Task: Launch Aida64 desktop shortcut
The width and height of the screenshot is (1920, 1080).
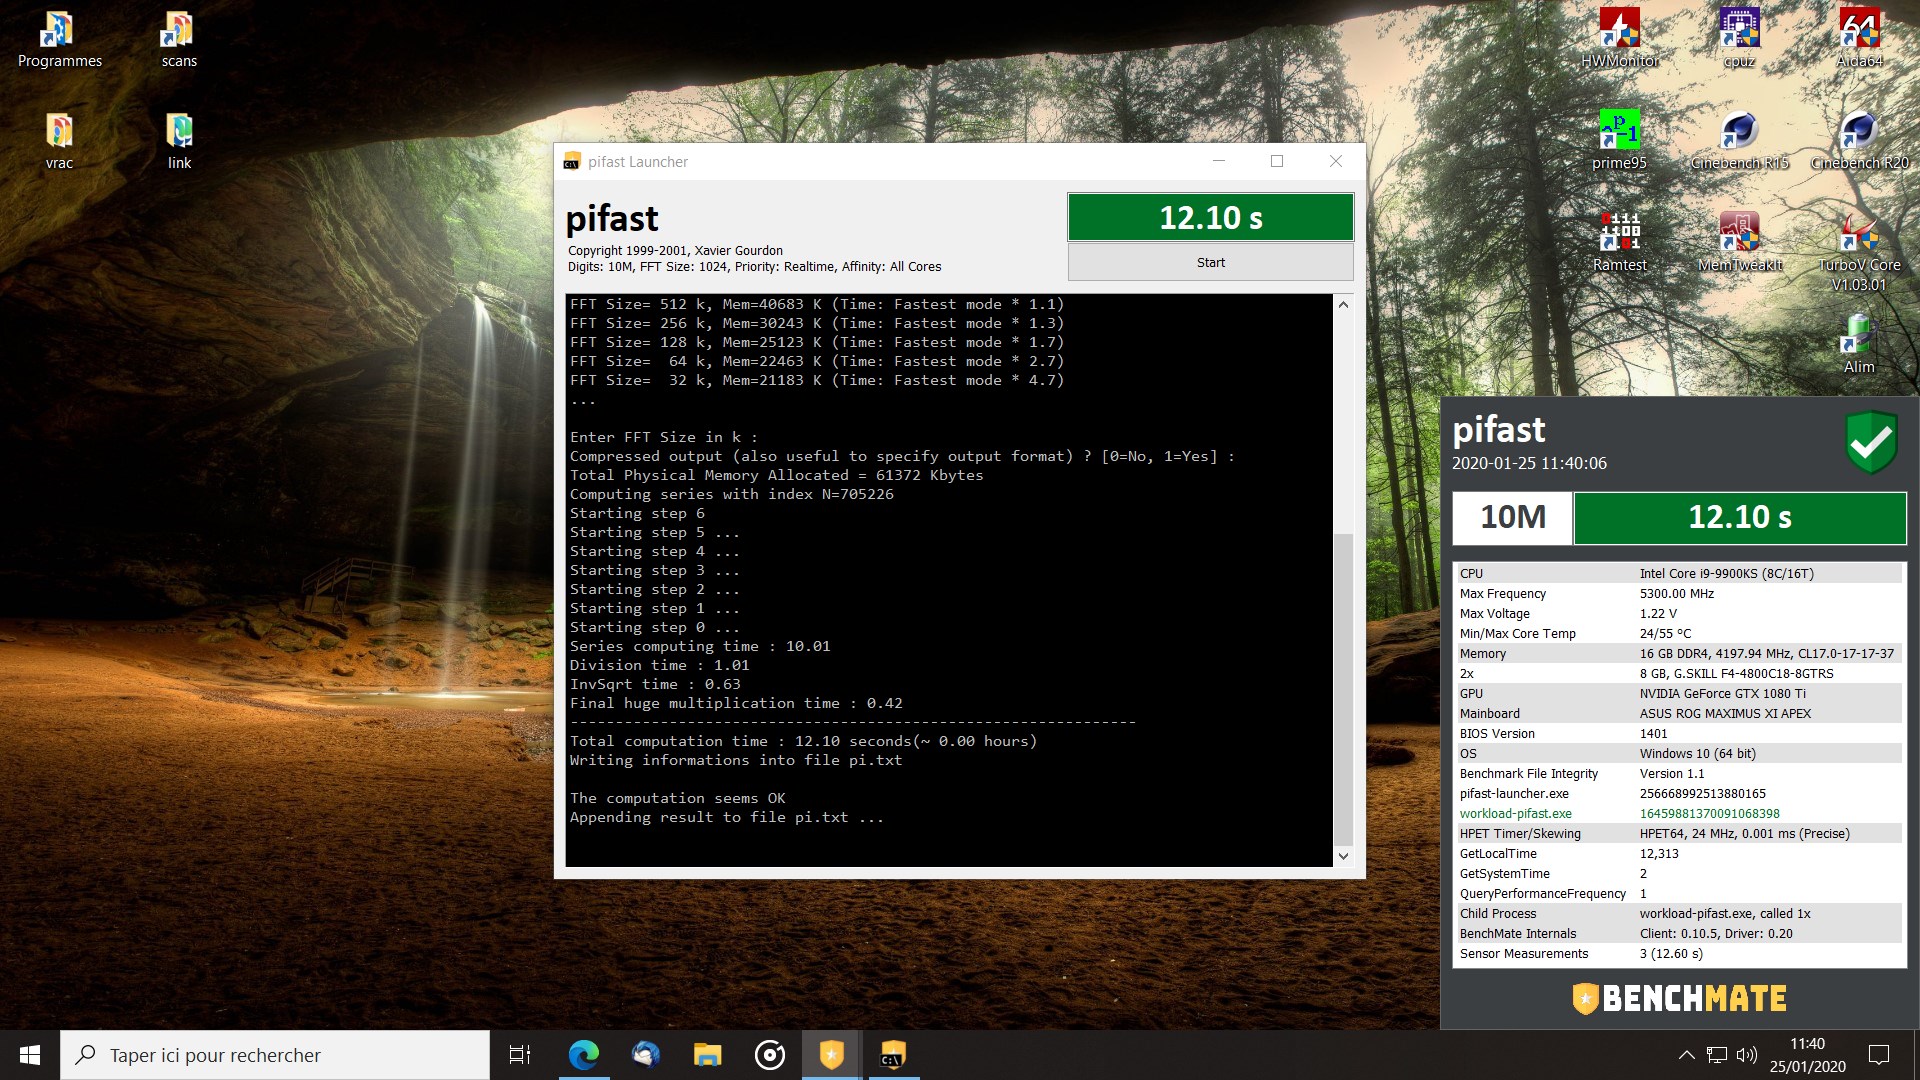Action: [x=1859, y=38]
